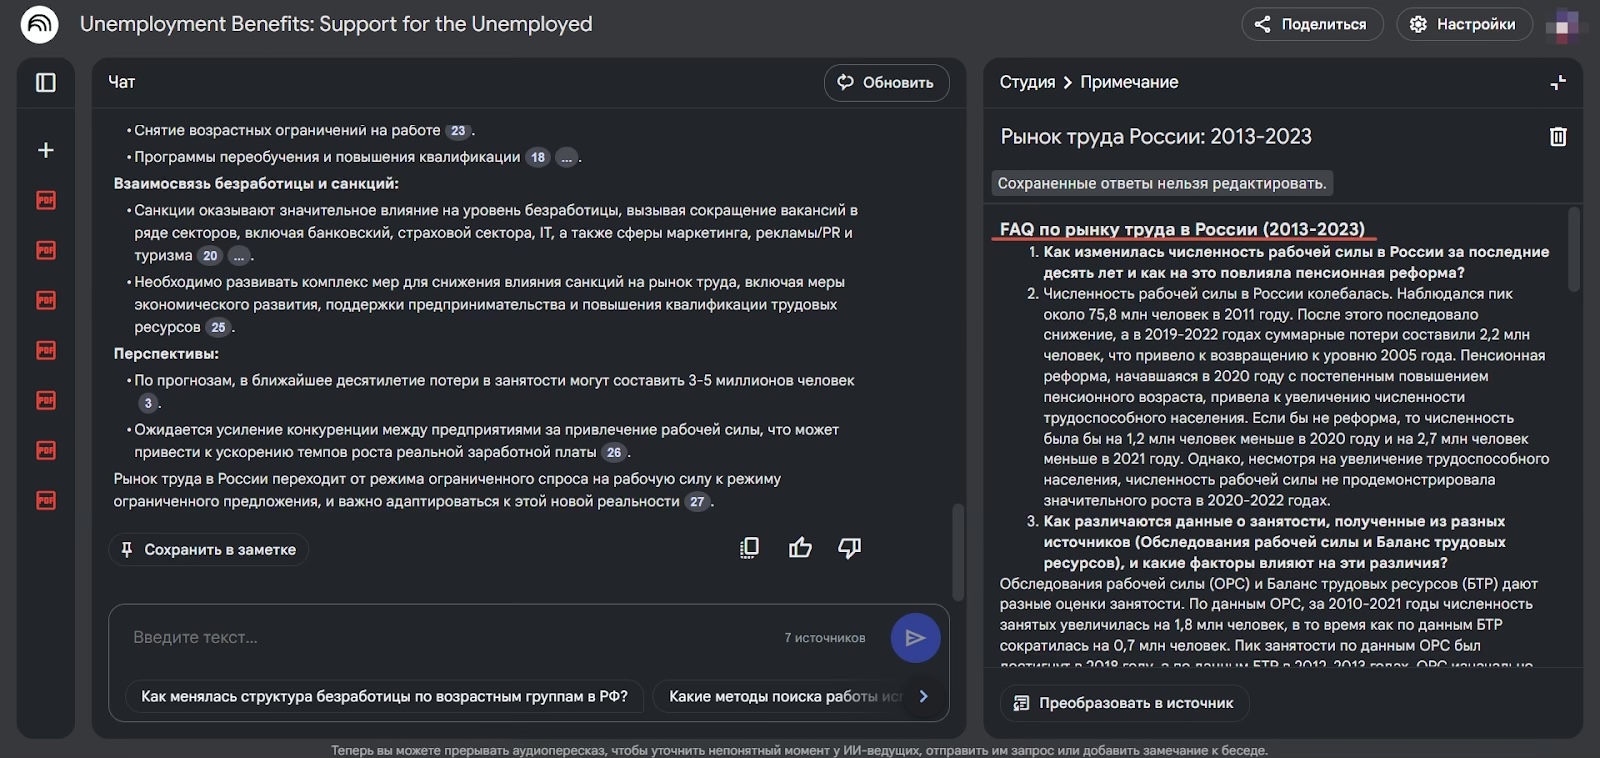Viewport: 1600px width, 758px height.
Task: Open citation number 27
Action: click(x=697, y=502)
